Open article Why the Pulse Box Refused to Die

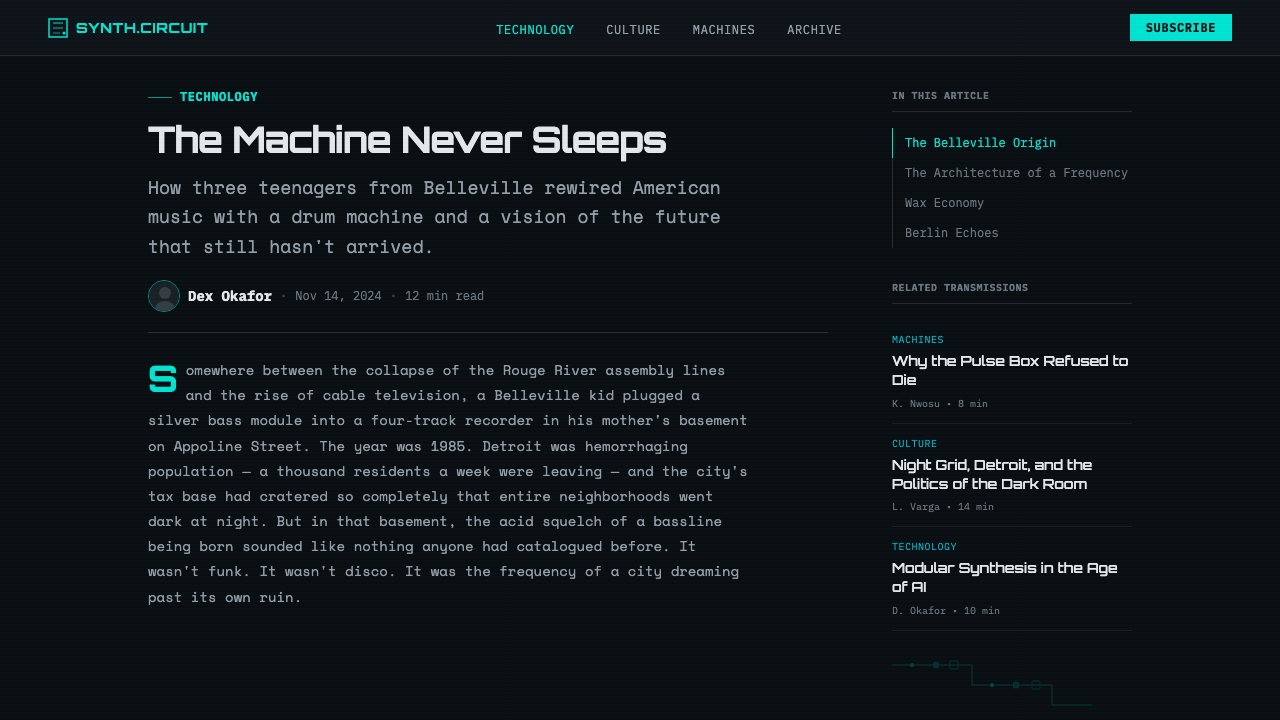point(1010,370)
